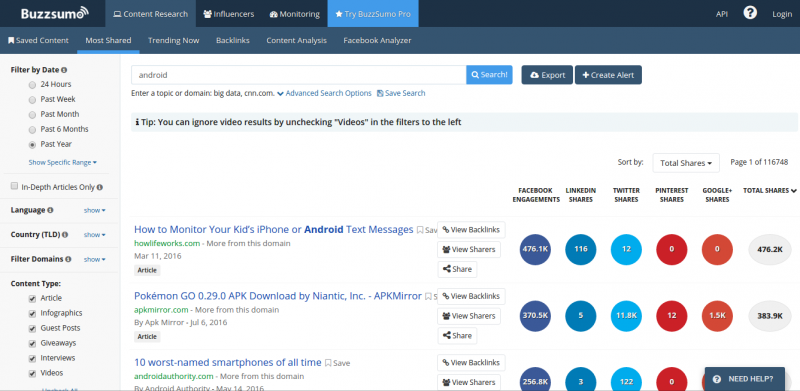The image size is (800, 391).
Task: Show the Filter Domains options
Action: coord(94,259)
